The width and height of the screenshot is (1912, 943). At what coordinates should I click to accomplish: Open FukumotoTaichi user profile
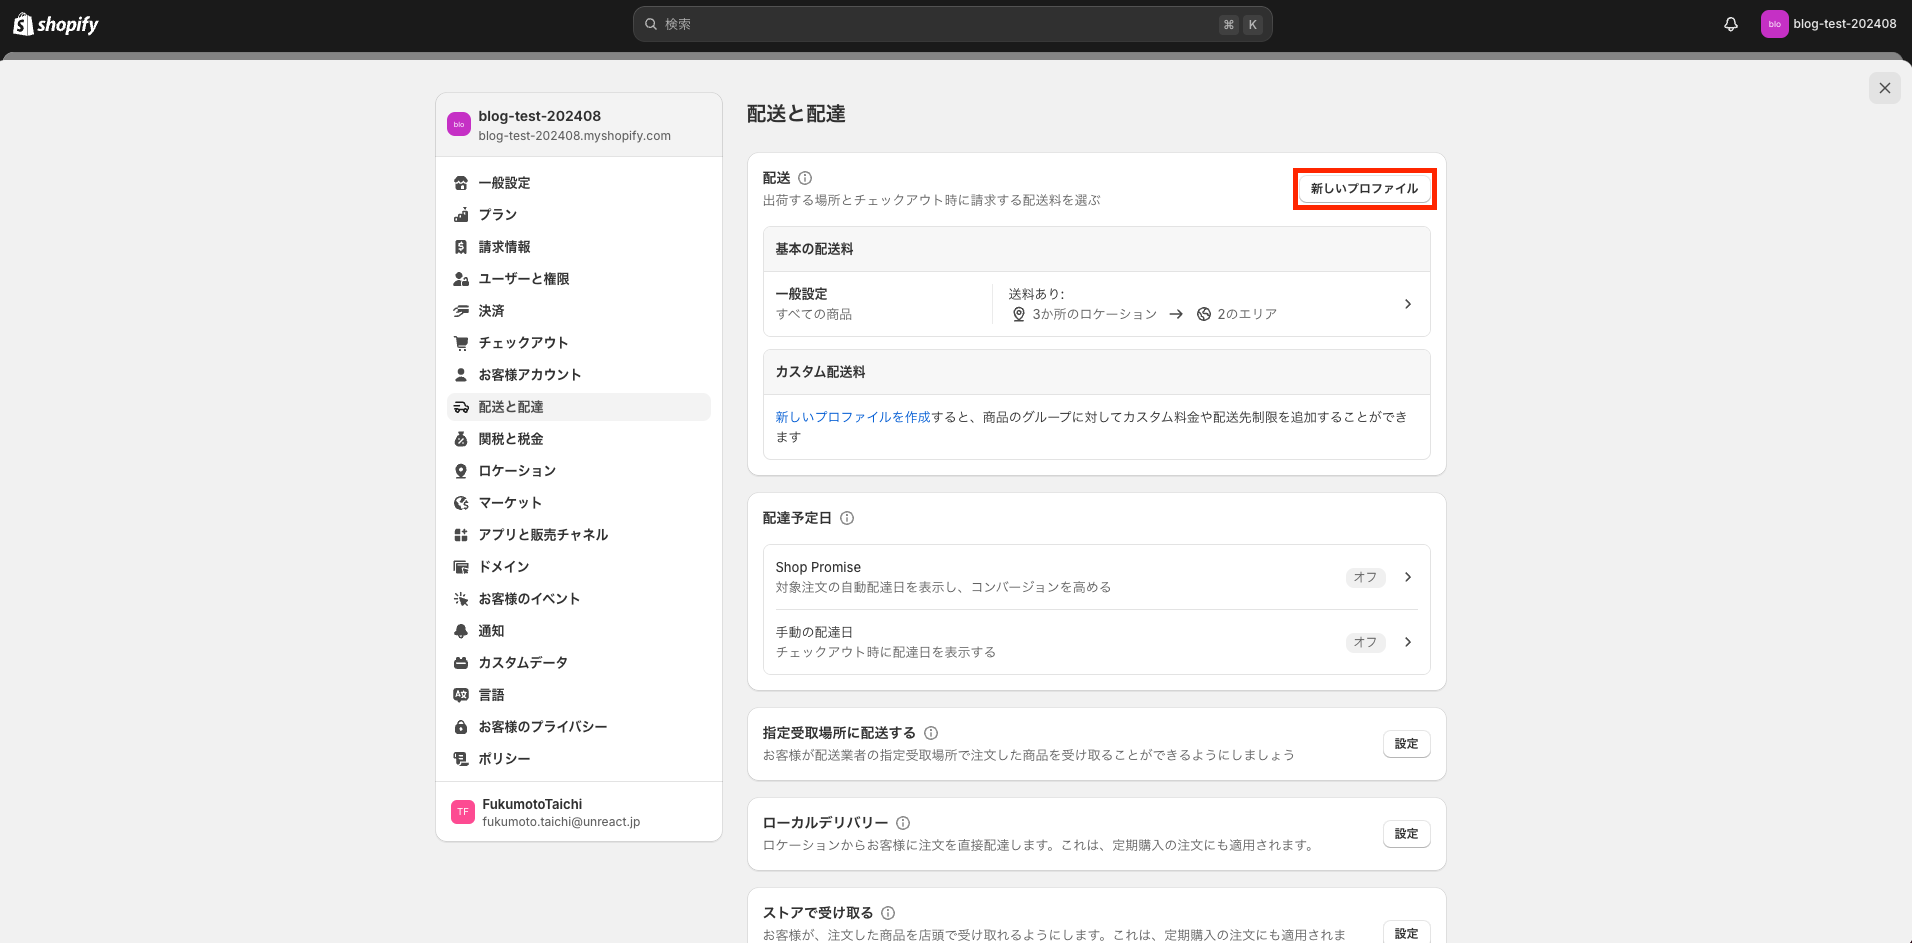[x=579, y=812]
